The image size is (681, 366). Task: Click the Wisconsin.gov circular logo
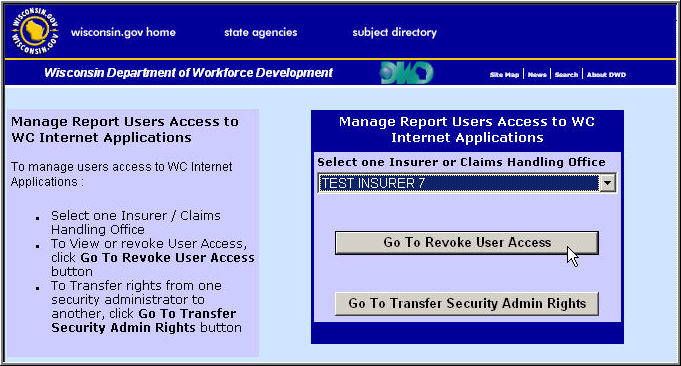coord(35,31)
